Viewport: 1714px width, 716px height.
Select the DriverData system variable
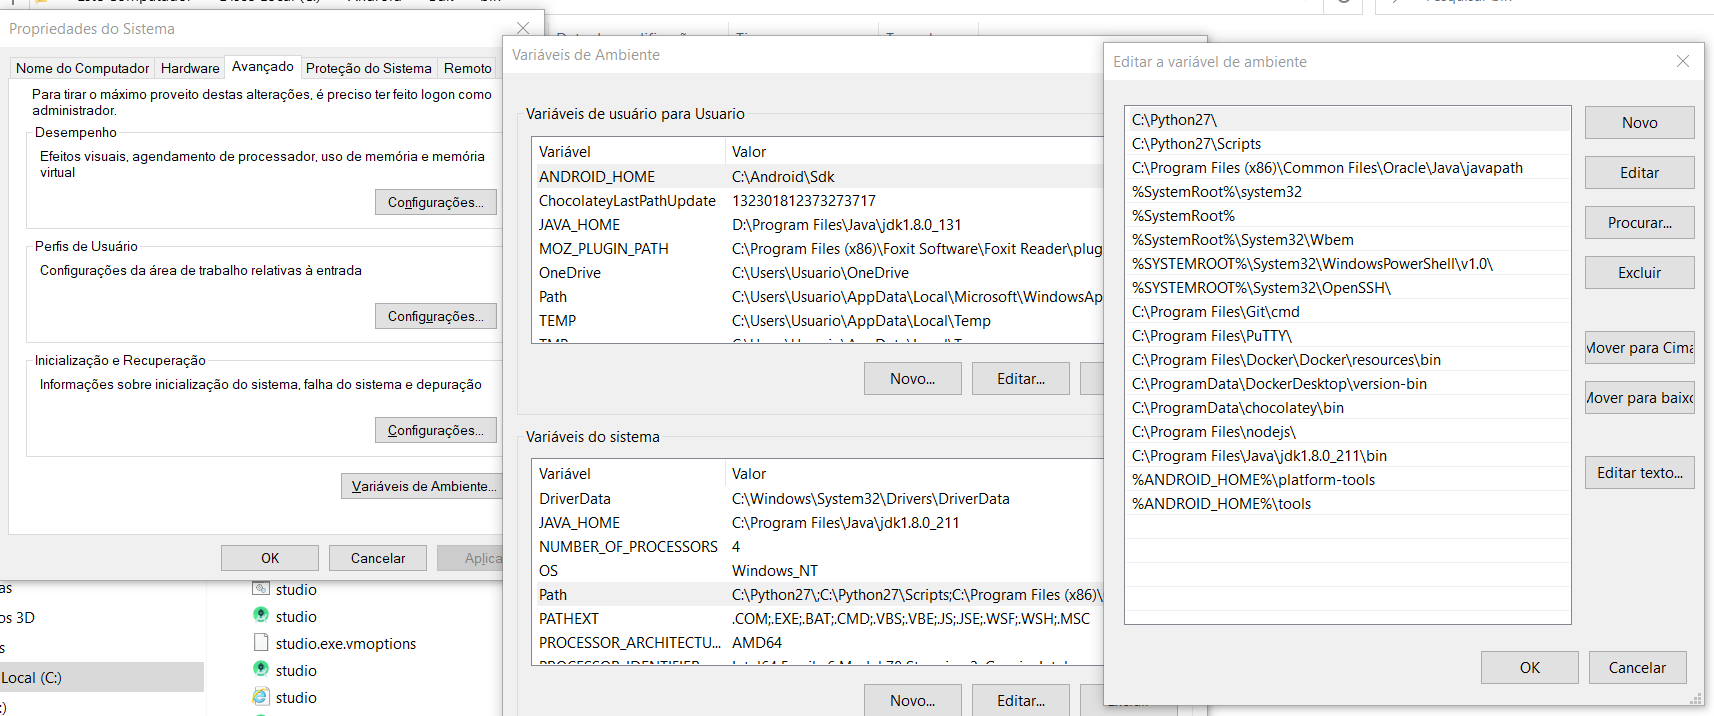[x=818, y=499]
